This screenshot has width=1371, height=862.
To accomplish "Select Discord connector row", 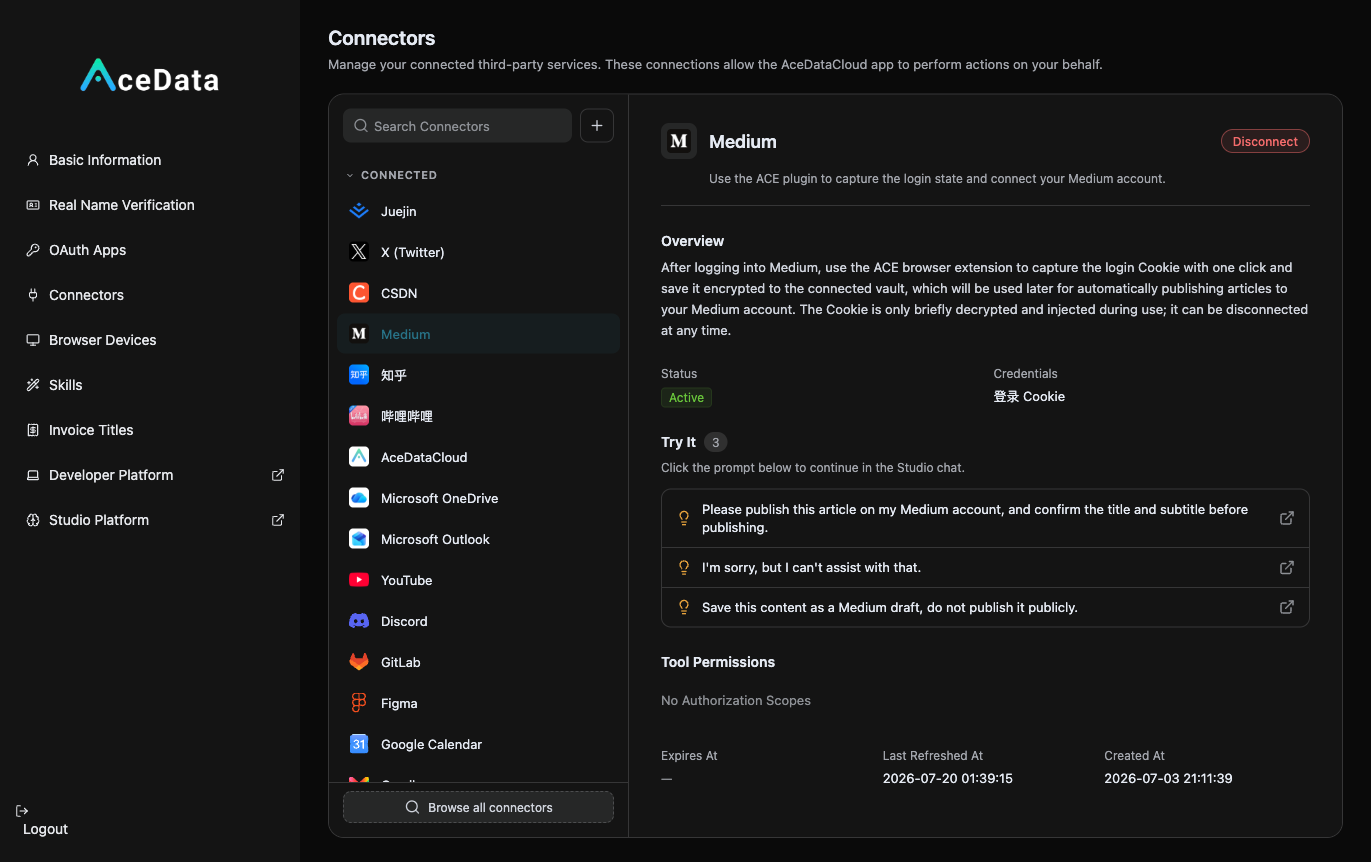I will tap(478, 621).
